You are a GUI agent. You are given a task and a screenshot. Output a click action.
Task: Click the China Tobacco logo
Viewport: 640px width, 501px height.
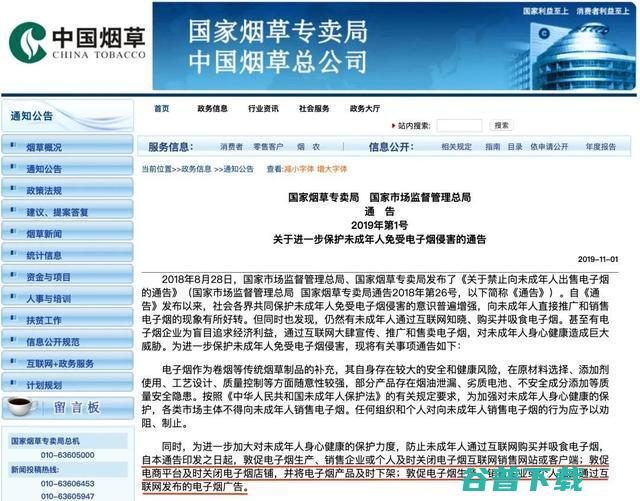click(x=77, y=42)
